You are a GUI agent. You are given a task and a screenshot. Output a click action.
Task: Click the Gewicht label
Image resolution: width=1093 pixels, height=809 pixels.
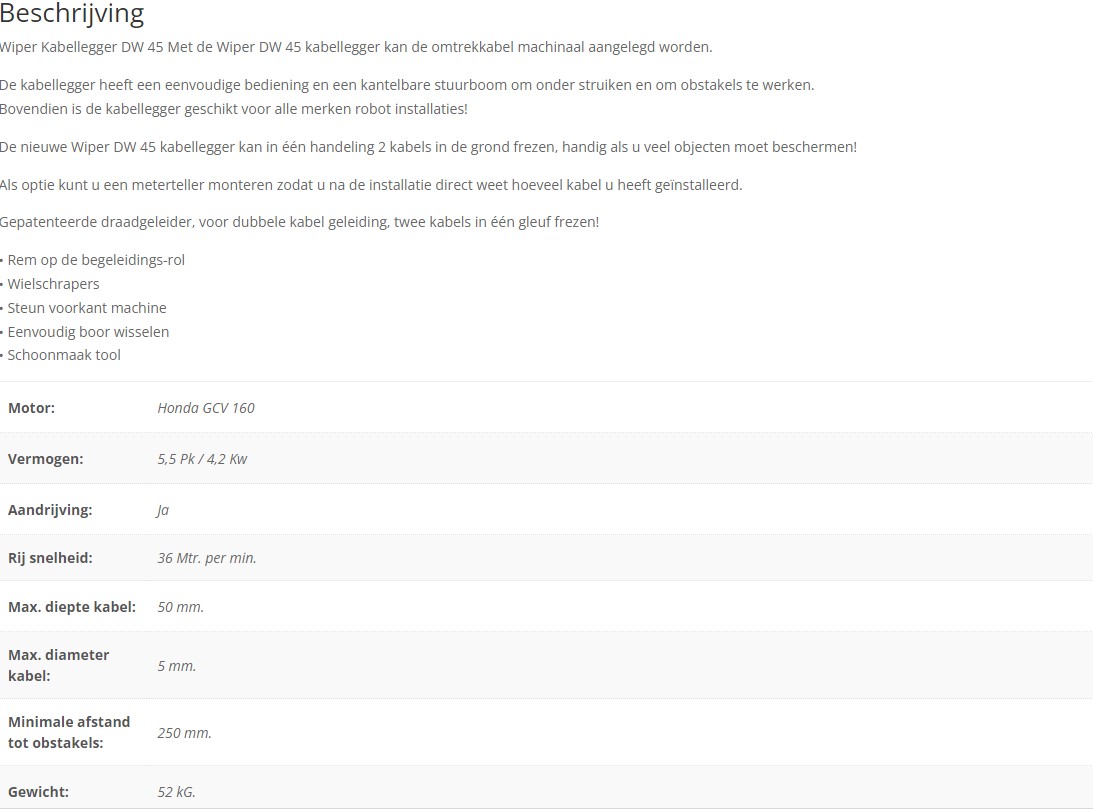pyautogui.click(x=38, y=792)
